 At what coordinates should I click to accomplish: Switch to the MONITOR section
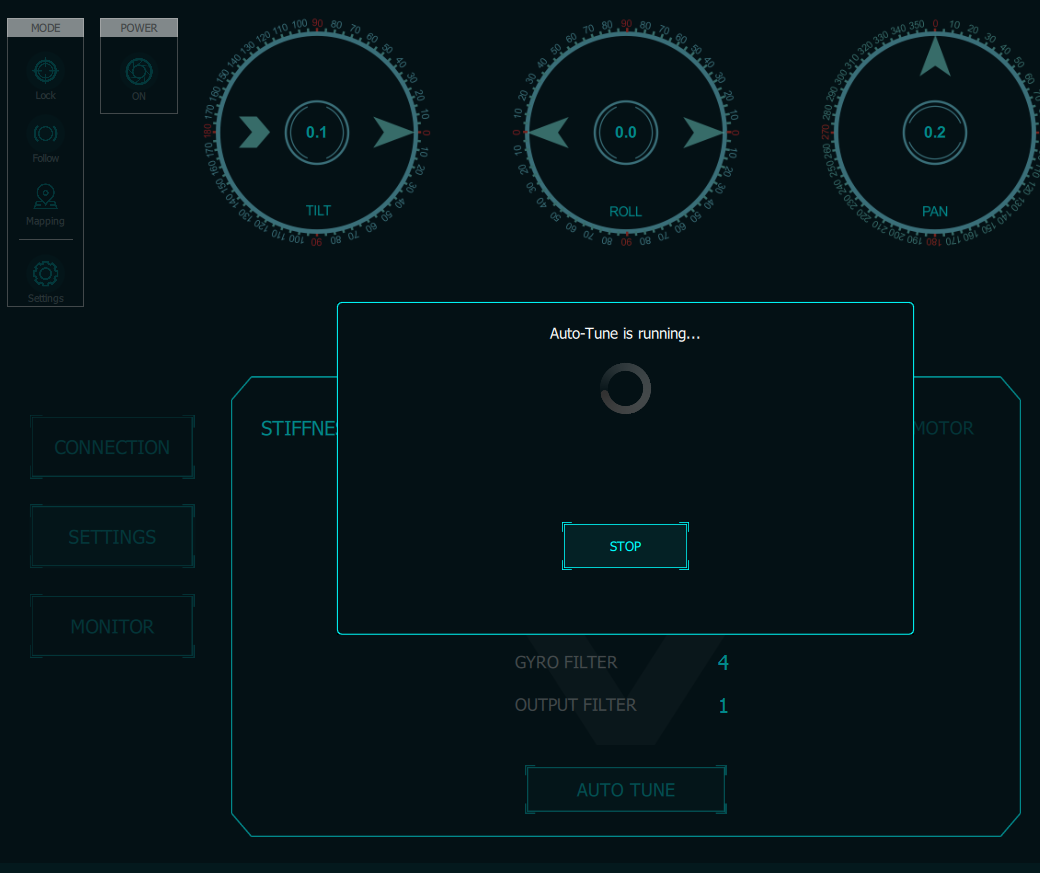click(x=112, y=627)
